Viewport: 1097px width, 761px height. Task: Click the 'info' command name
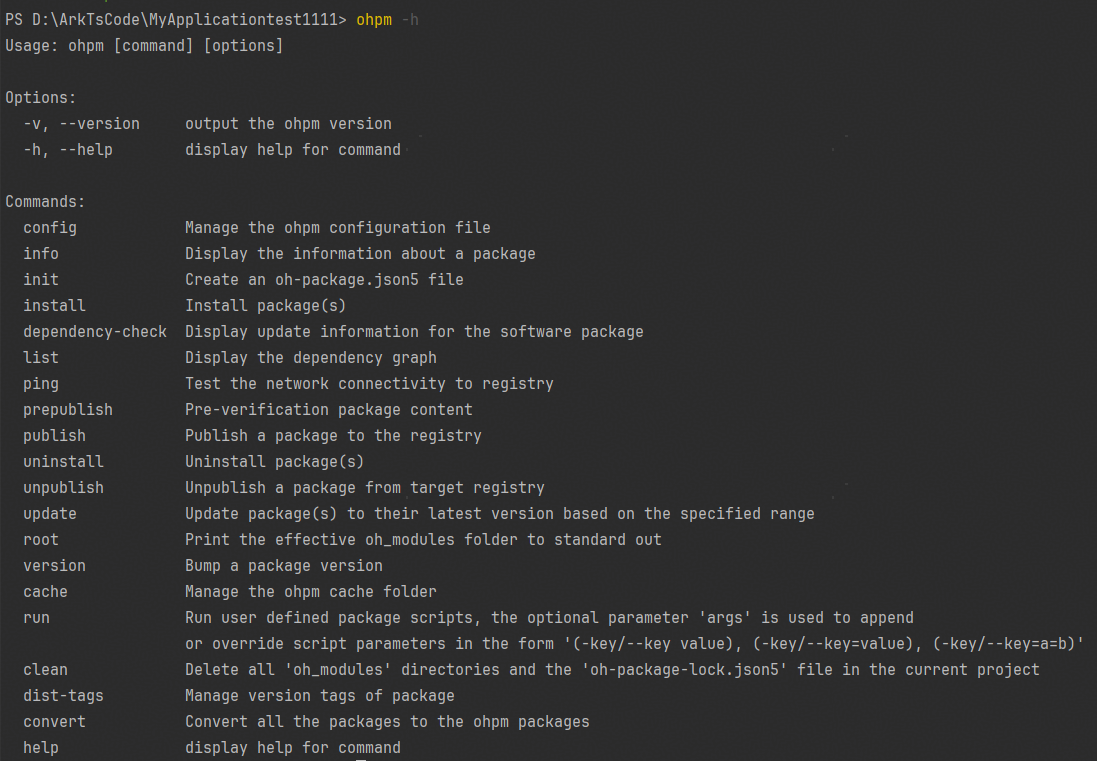pyautogui.click(x=41, y=254)
